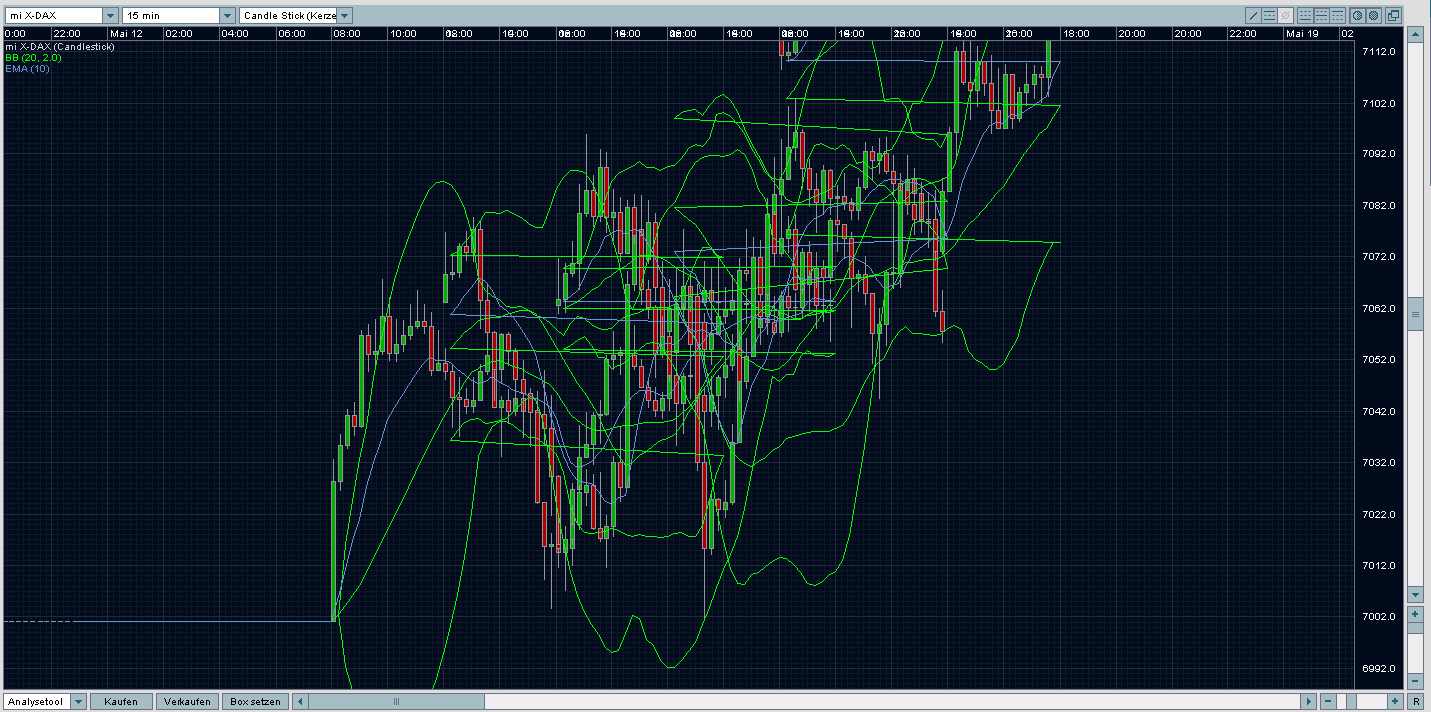Image resolution: width=1431 pixels, height=712 pixels.
Task: Reset chart view with the R button
Action: click(x=1415, y=701)
